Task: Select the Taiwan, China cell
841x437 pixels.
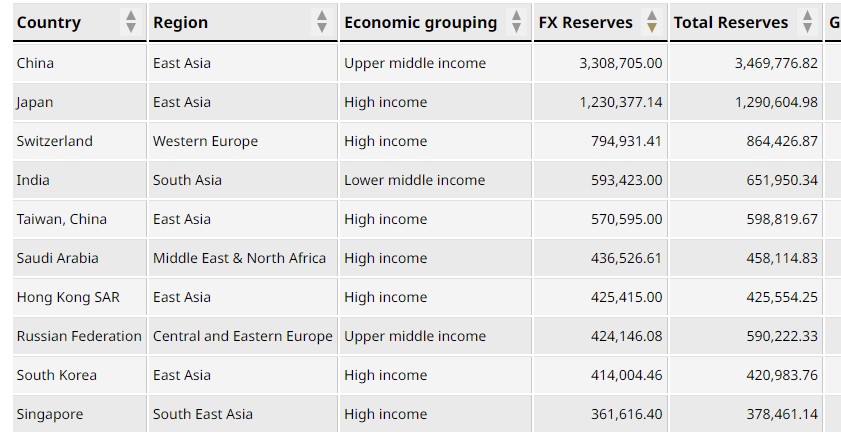Action: pos(61,219)
